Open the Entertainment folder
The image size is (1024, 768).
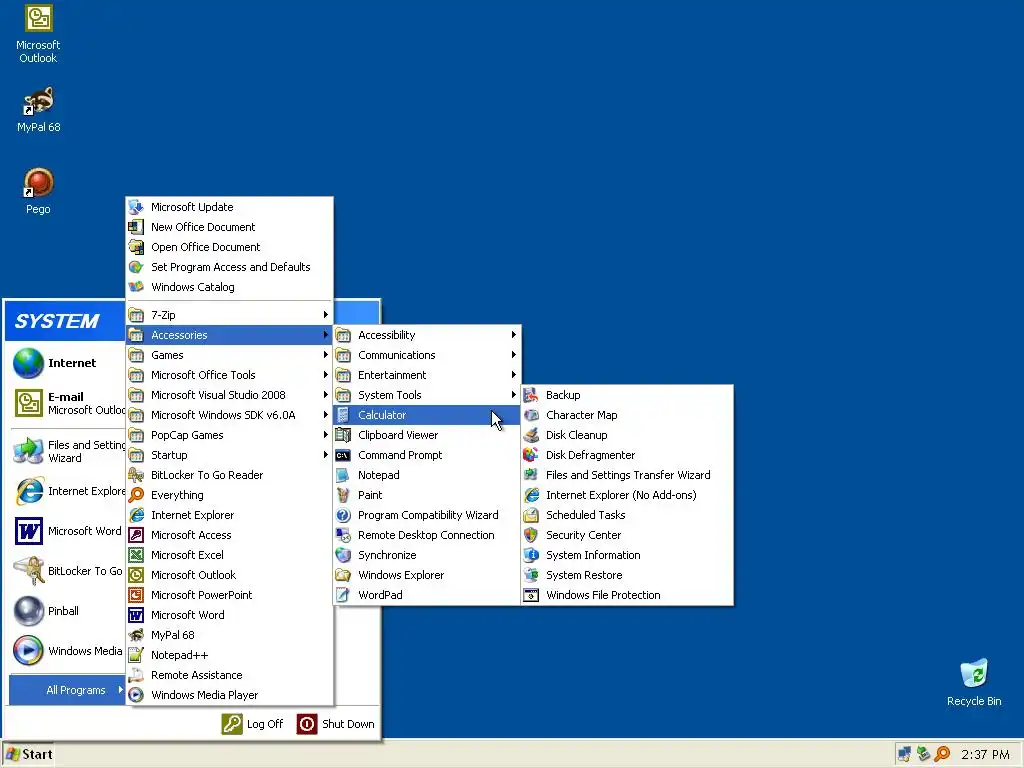[426, 375]
